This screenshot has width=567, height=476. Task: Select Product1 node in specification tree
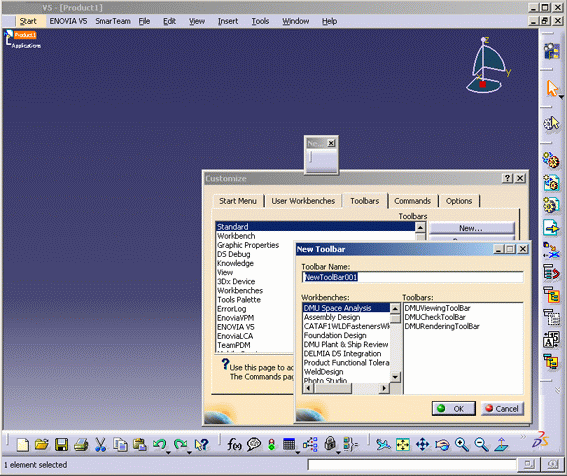(25, 35)
